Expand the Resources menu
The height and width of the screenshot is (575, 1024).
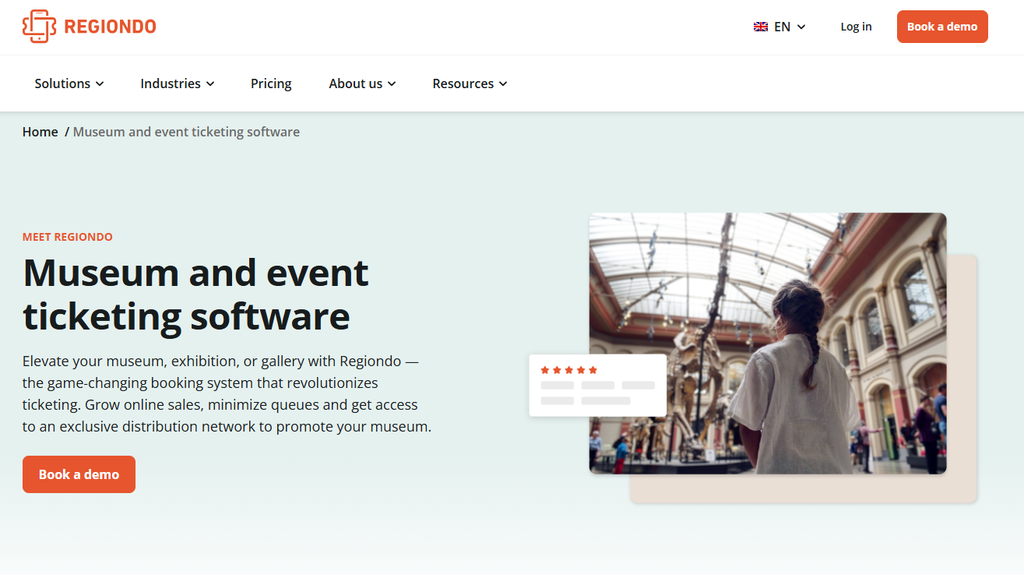click(x=470, y=84)
